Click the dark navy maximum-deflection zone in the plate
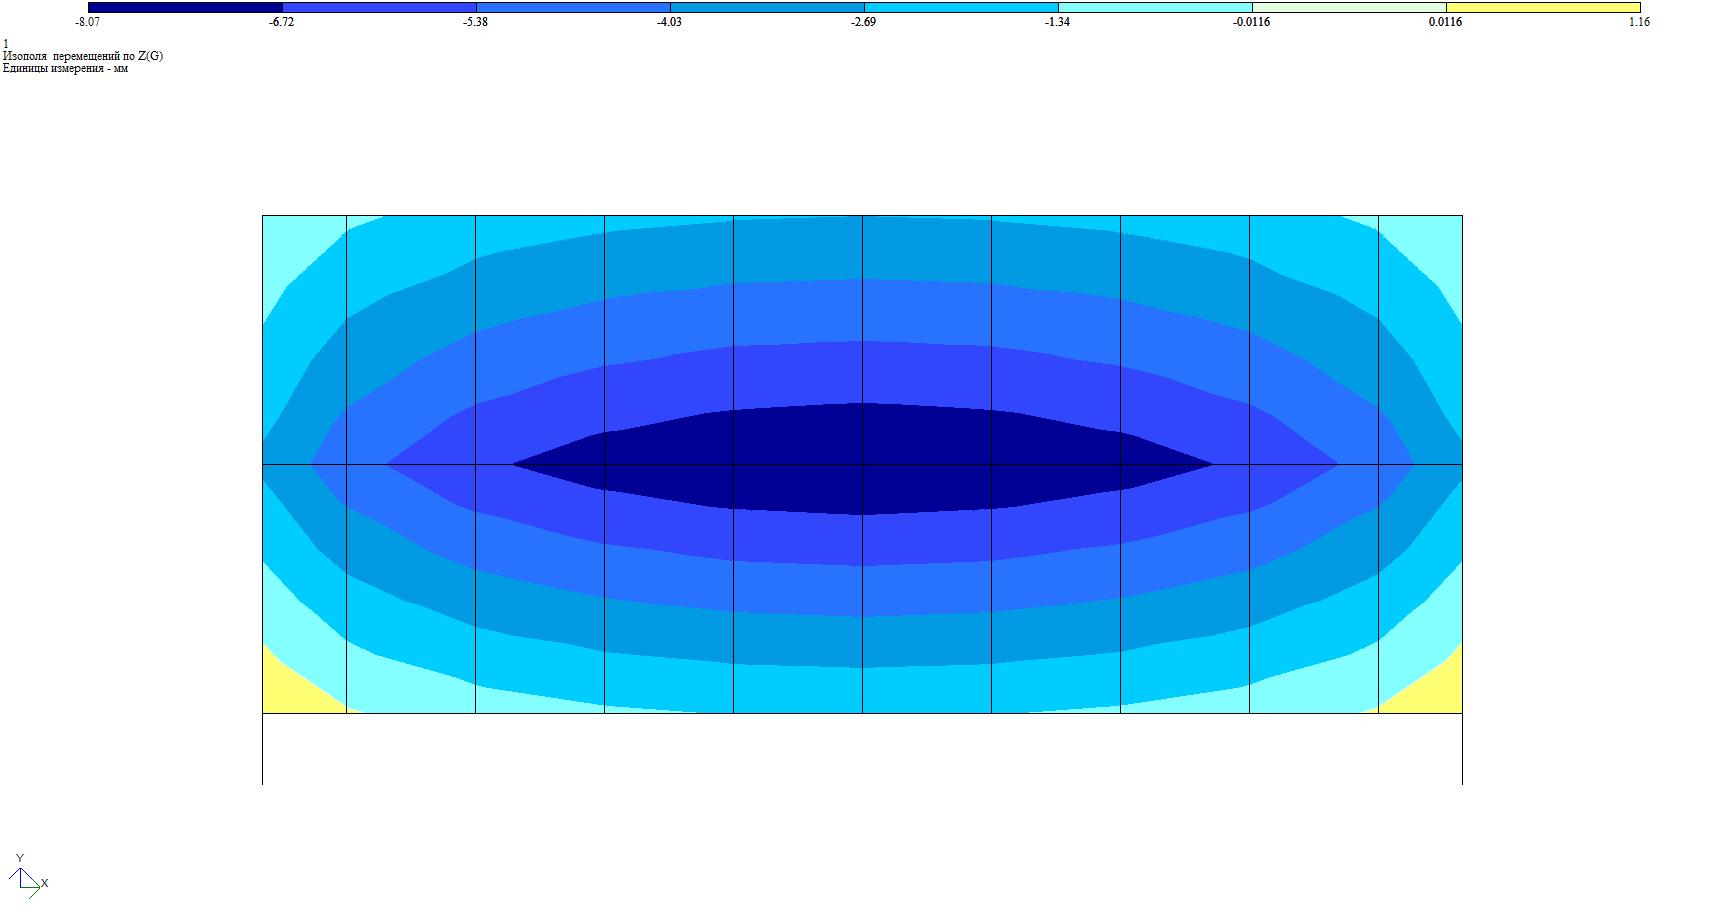Screen dimensions: 1725x907 (862, 460)
